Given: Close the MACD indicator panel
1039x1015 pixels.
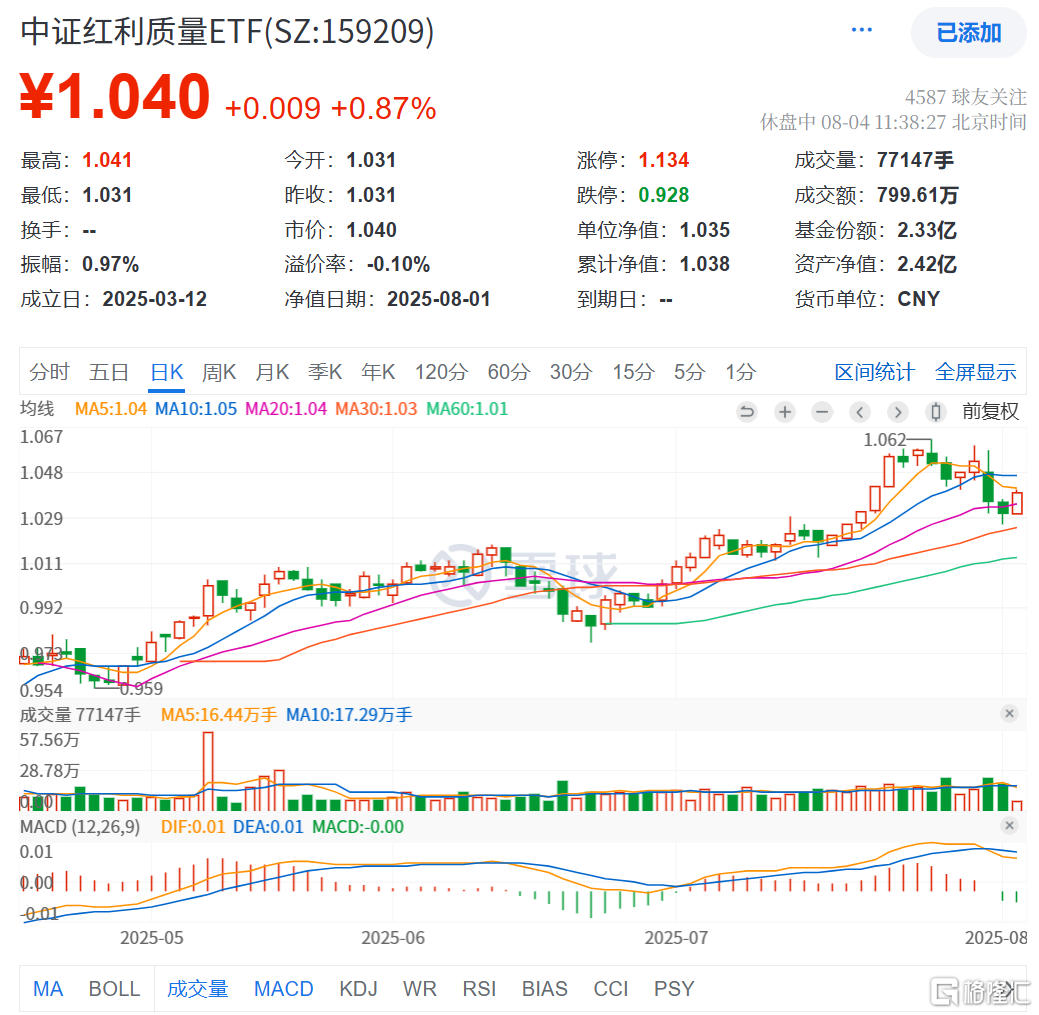Looking at the screenshot, I should click(x=1009, y=826).
